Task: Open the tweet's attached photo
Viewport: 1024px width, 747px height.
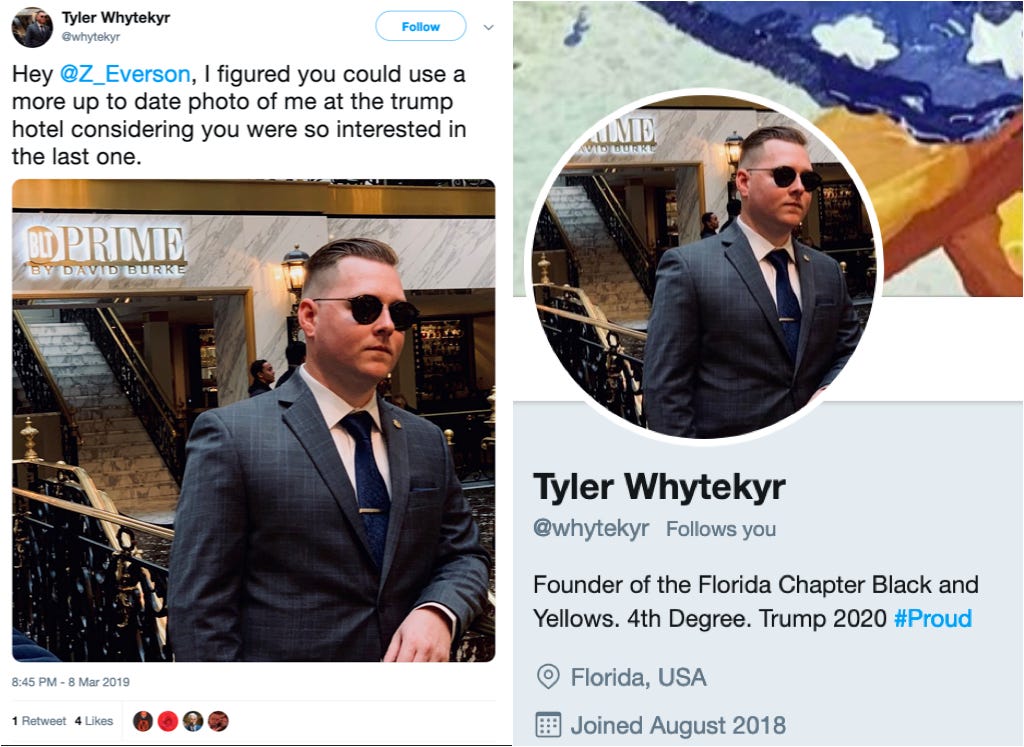Action: pos(253,420)
